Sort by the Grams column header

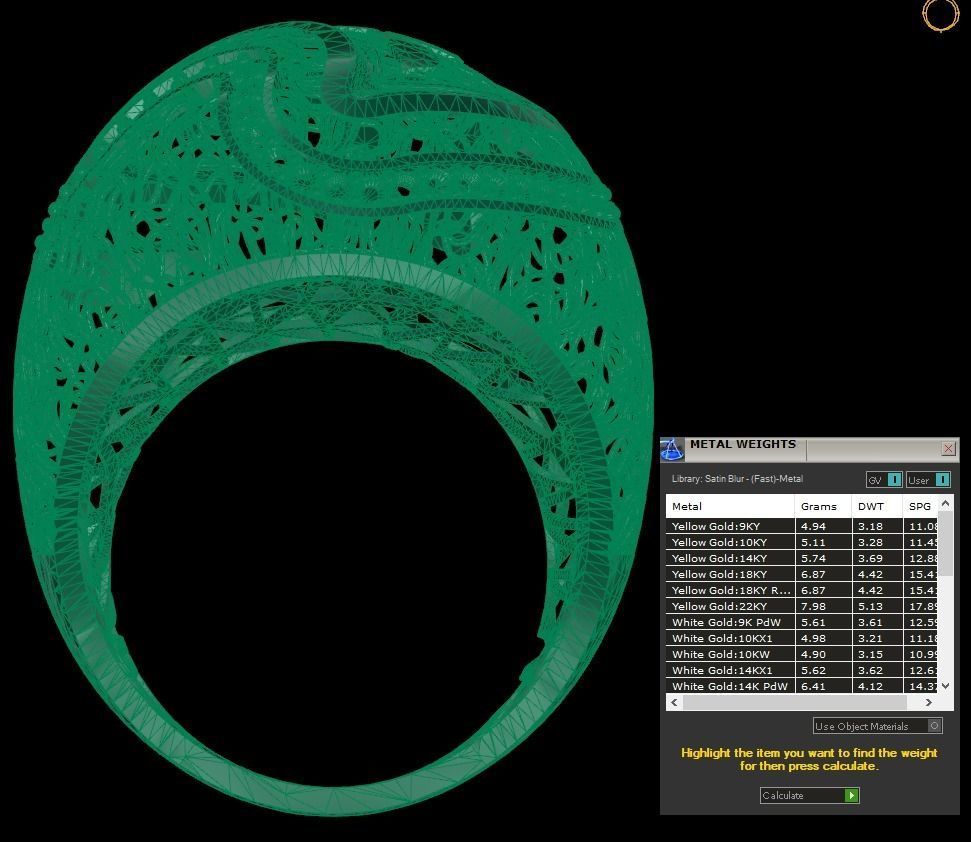click(x=823, y=506)
